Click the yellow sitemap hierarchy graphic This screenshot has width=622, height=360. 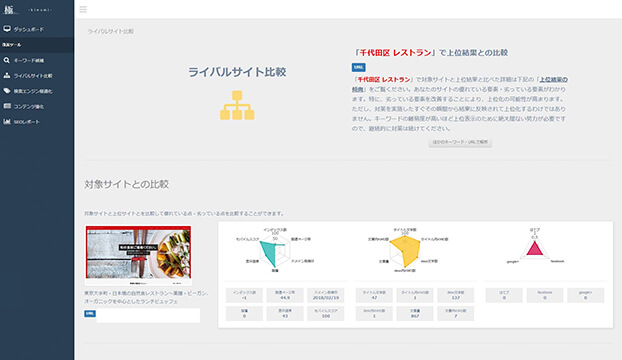(237, 105)
